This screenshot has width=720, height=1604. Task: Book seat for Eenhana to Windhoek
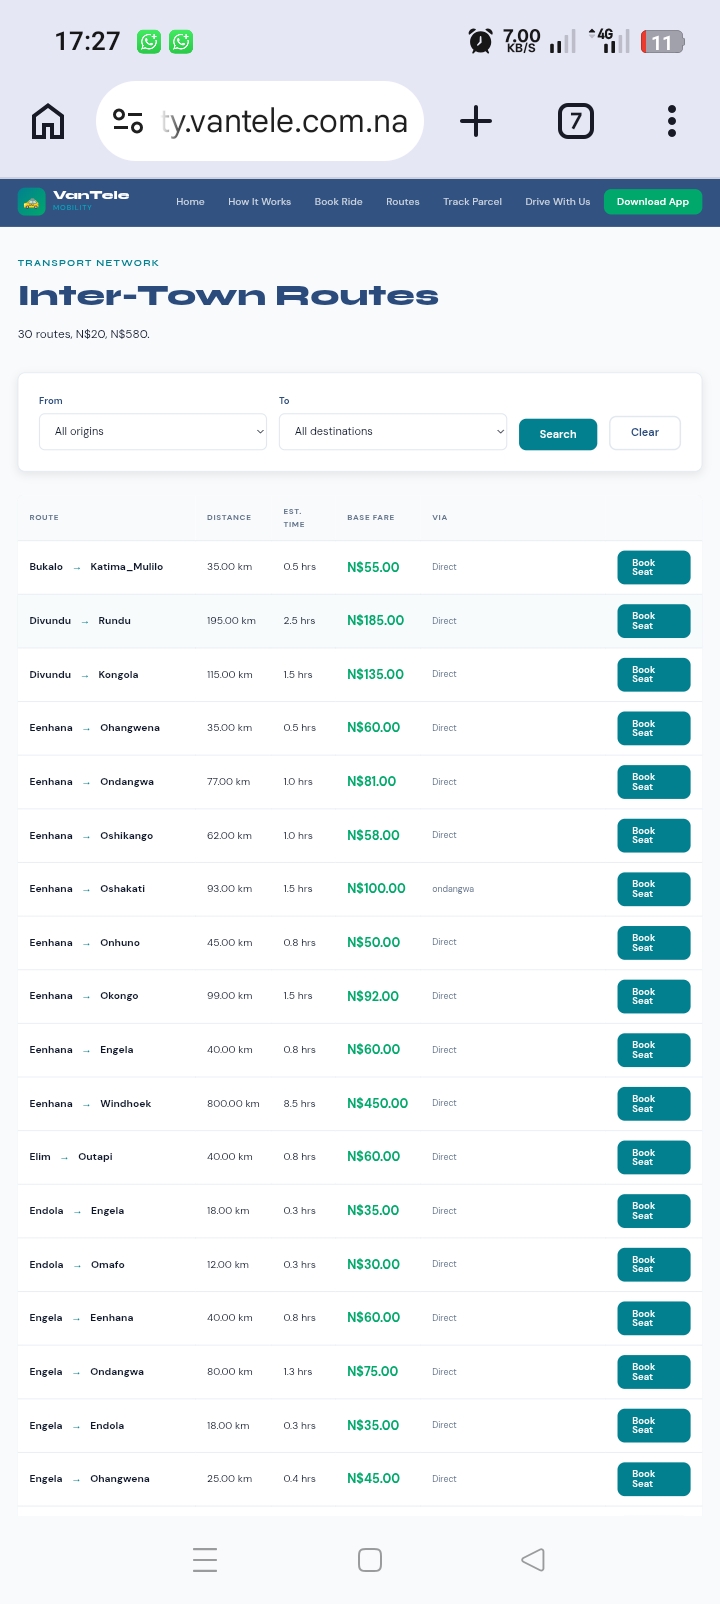click(x=654, y=1104)
